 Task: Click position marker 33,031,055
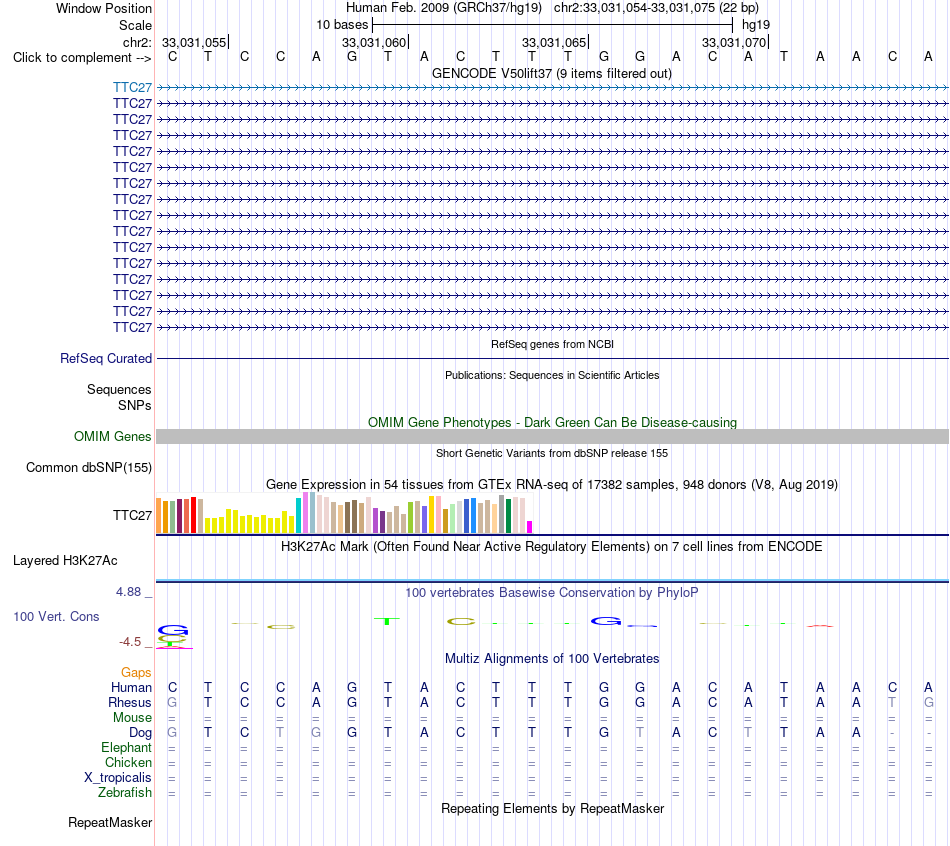tap(194, 42)
